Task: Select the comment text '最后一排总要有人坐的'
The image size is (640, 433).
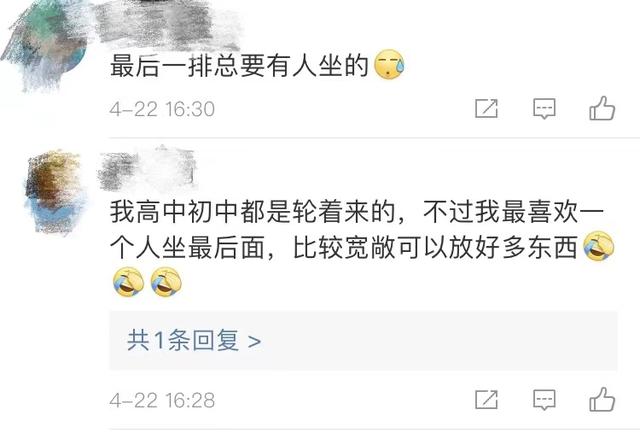Action: point(239,66)
